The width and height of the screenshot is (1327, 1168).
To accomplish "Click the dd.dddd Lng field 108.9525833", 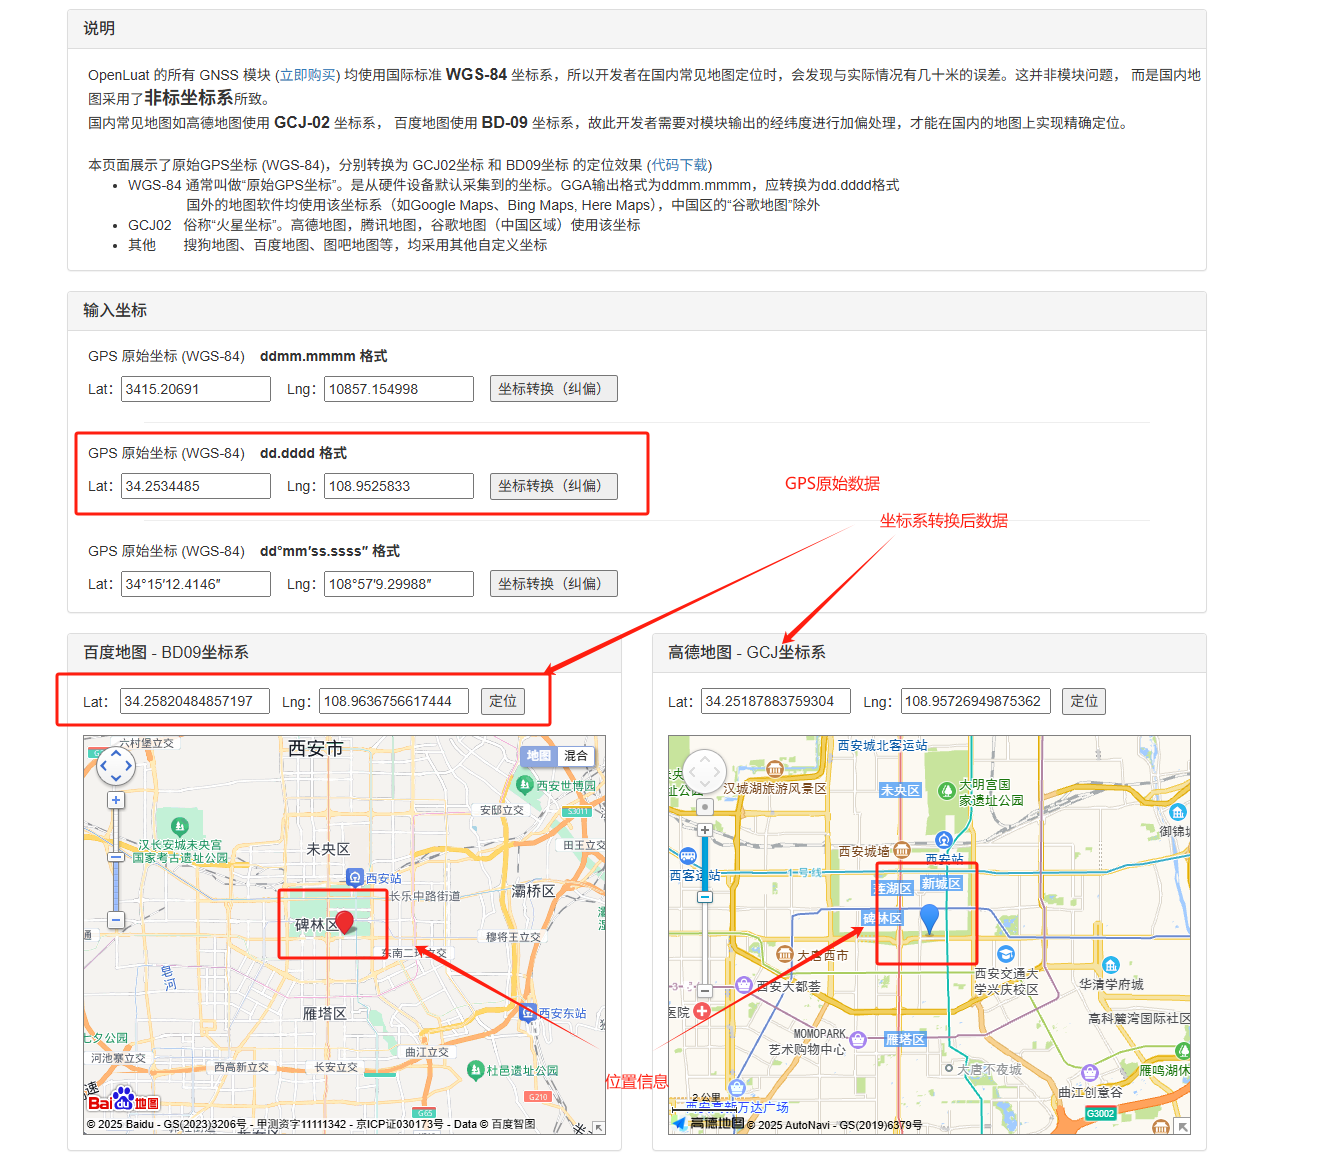I will coord(399,486).
